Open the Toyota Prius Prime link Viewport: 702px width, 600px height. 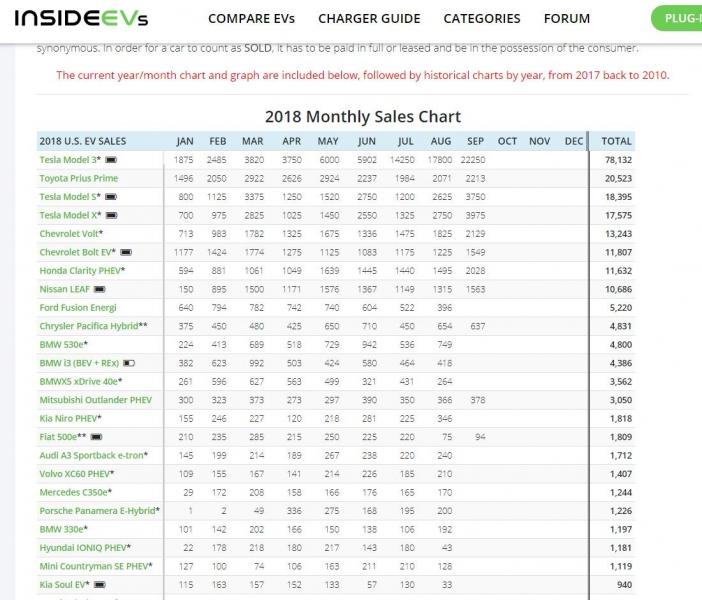click(x=78, y=178)
